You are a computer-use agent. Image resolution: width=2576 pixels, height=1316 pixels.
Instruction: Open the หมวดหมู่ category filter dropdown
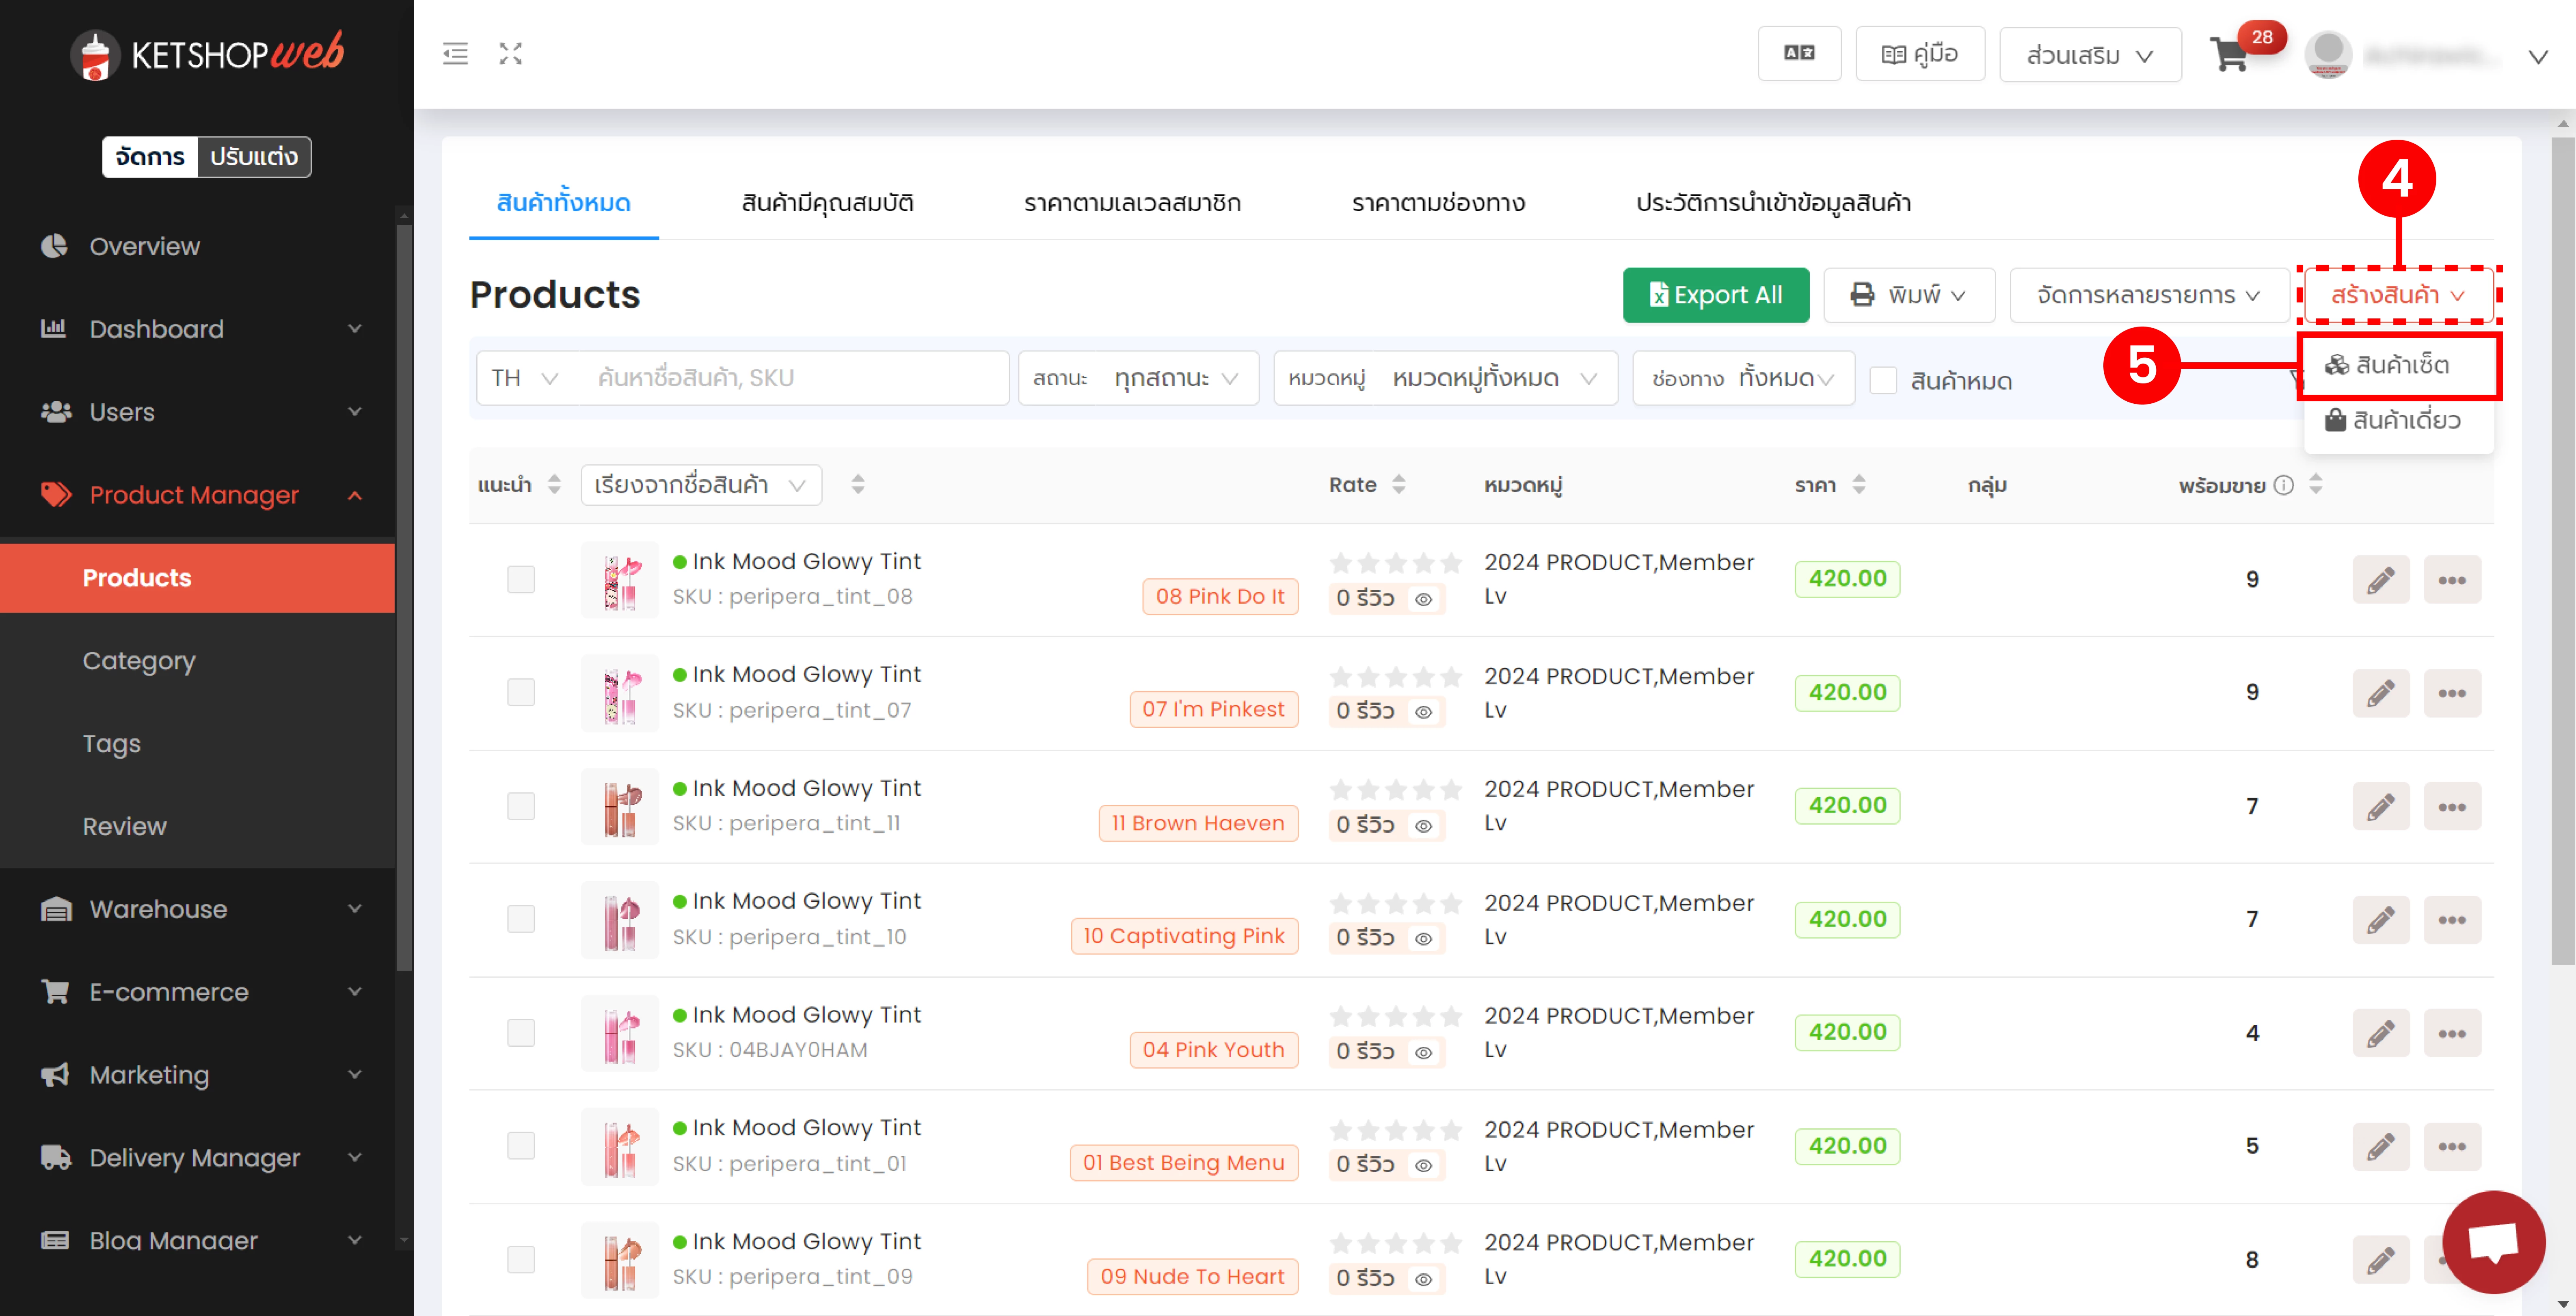click(x=1445, y=378)
